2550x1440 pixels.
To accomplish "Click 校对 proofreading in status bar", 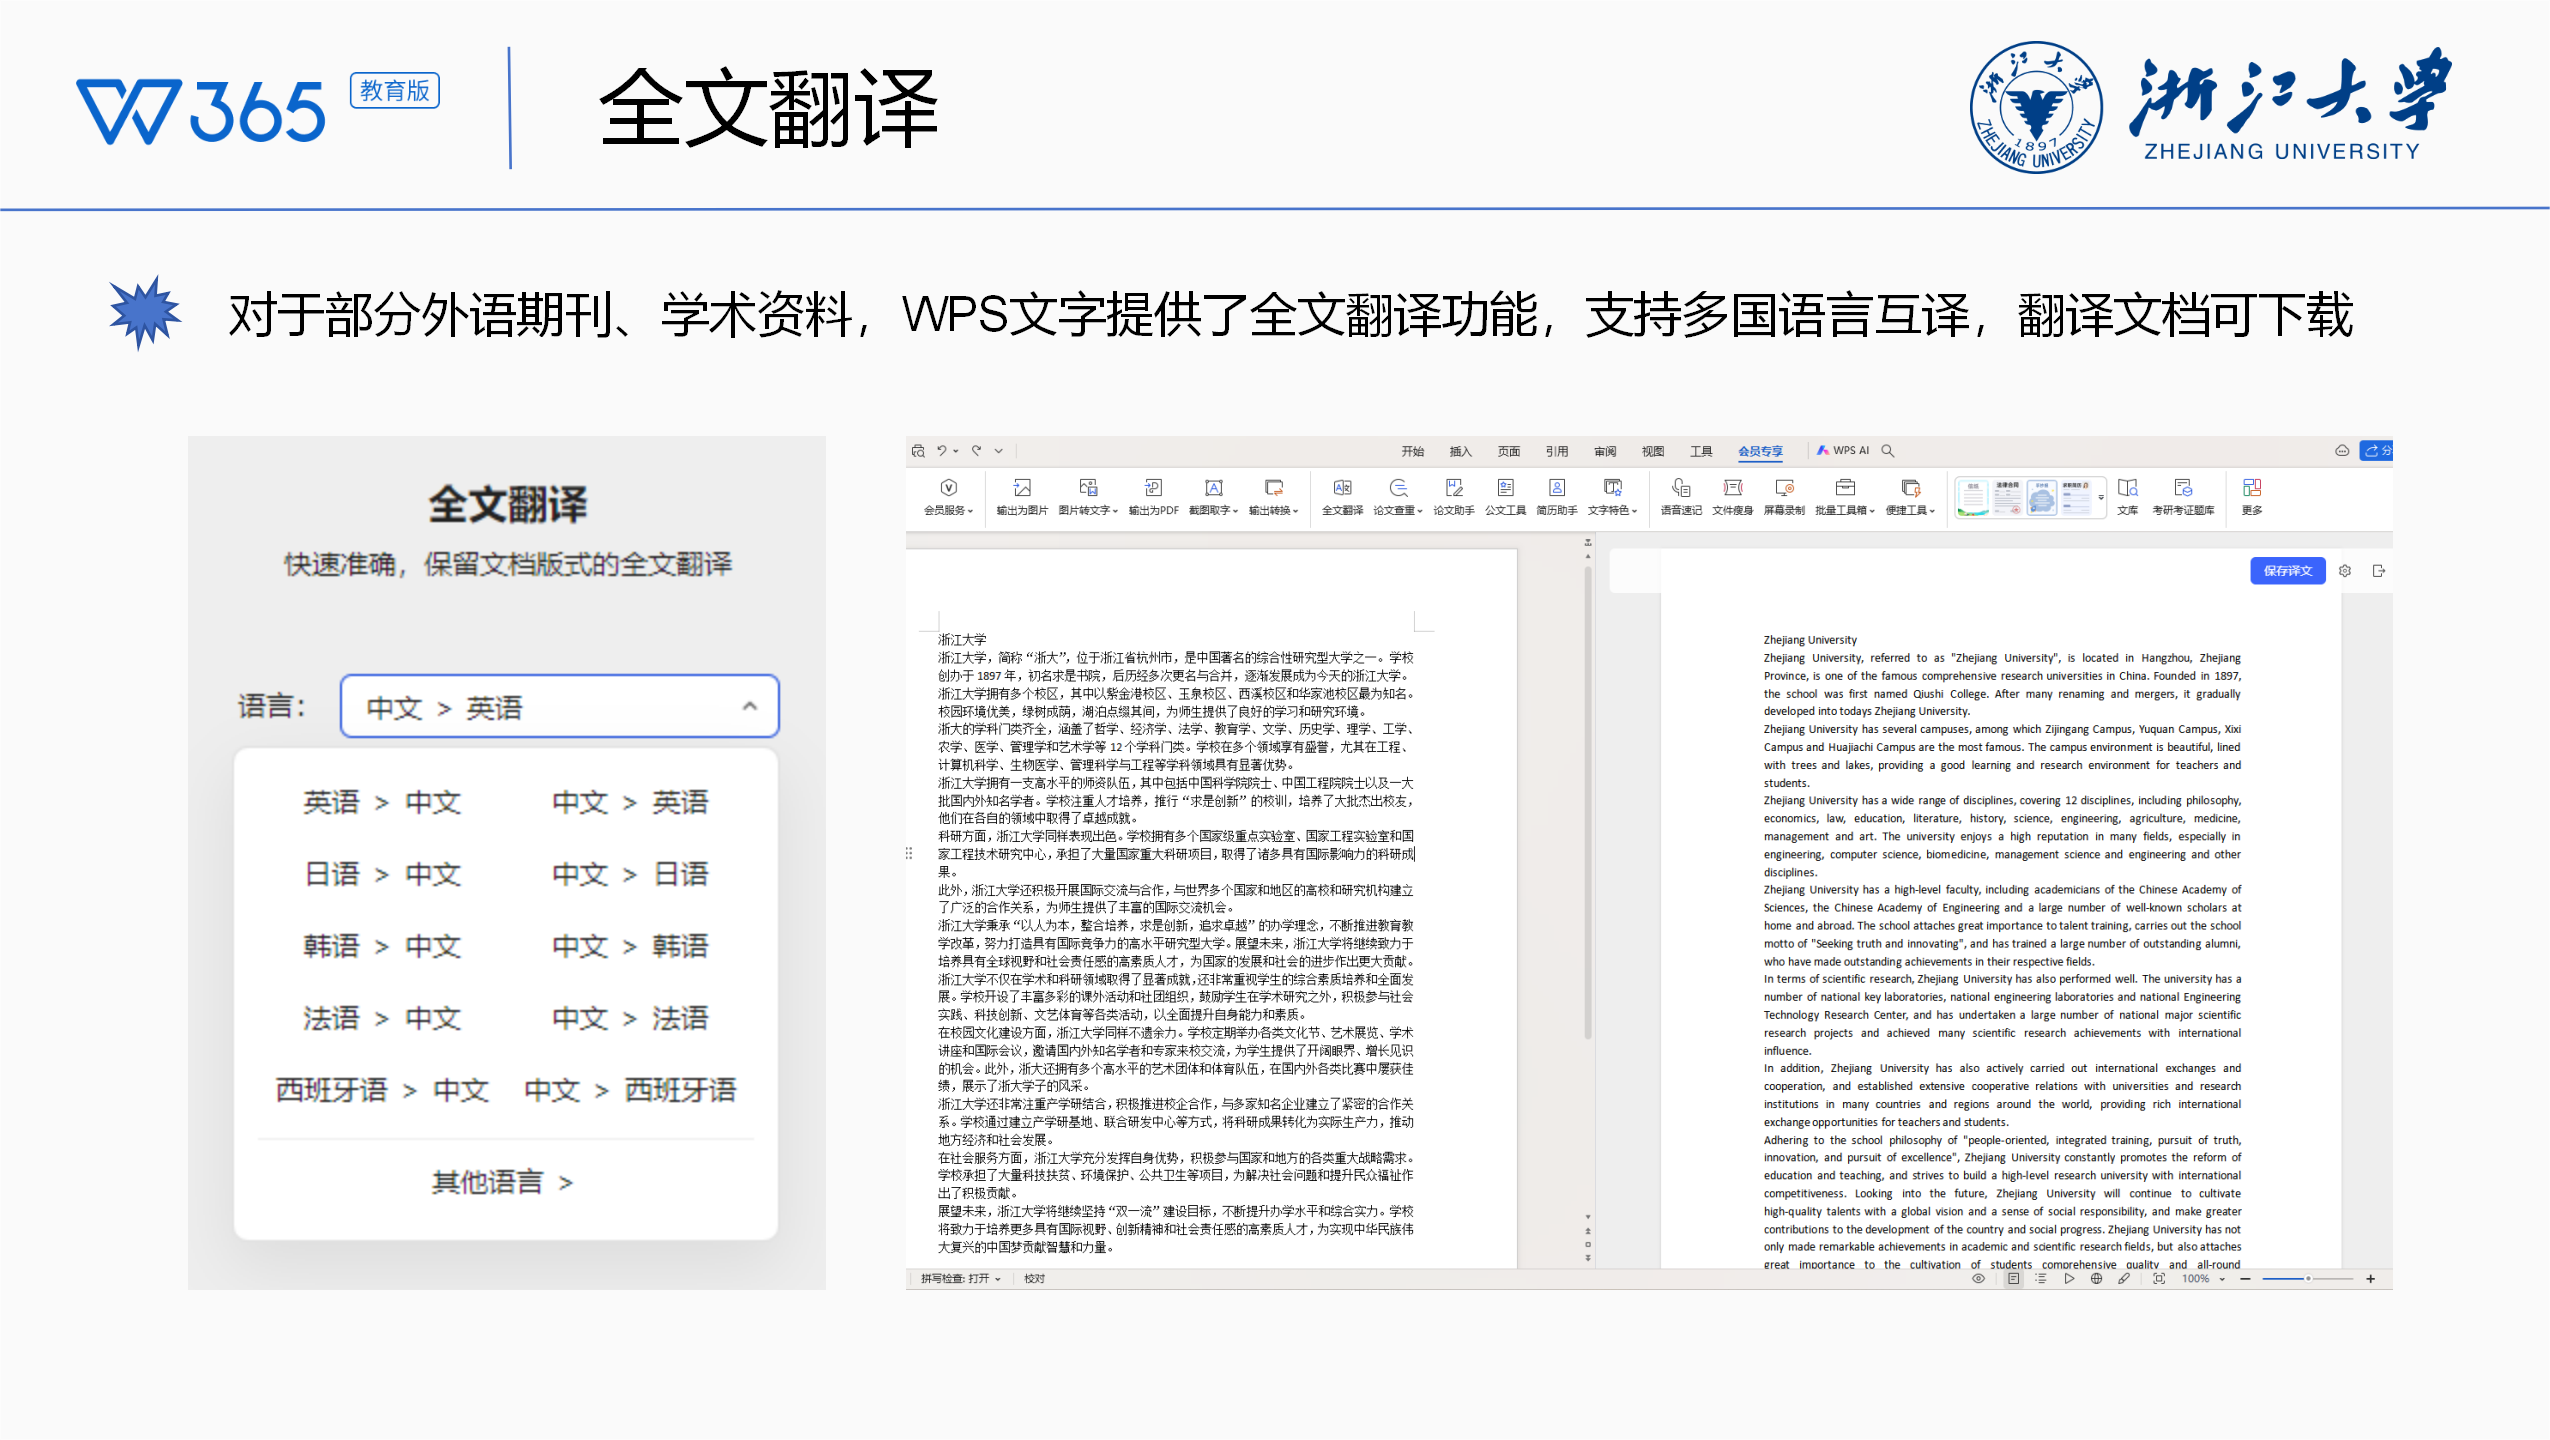I will tap(1034, 1279).
